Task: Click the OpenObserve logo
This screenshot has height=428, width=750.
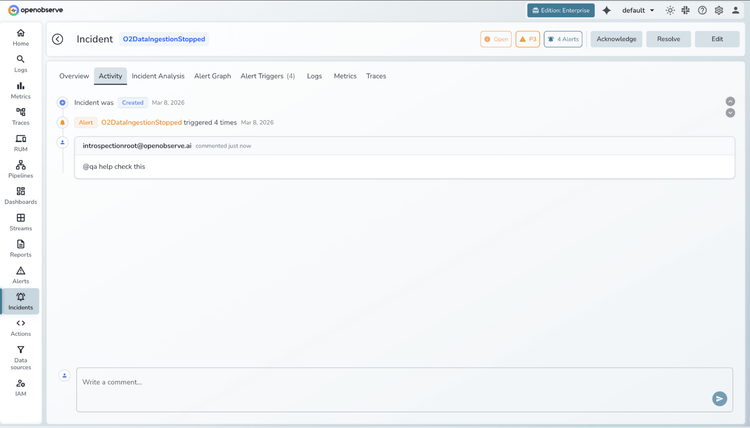Action: (x=36, y=10)
